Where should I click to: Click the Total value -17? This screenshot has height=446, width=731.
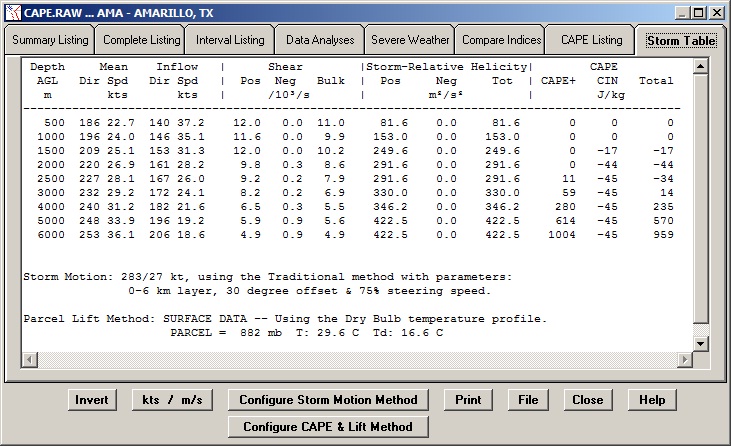[x=663, y=151]
